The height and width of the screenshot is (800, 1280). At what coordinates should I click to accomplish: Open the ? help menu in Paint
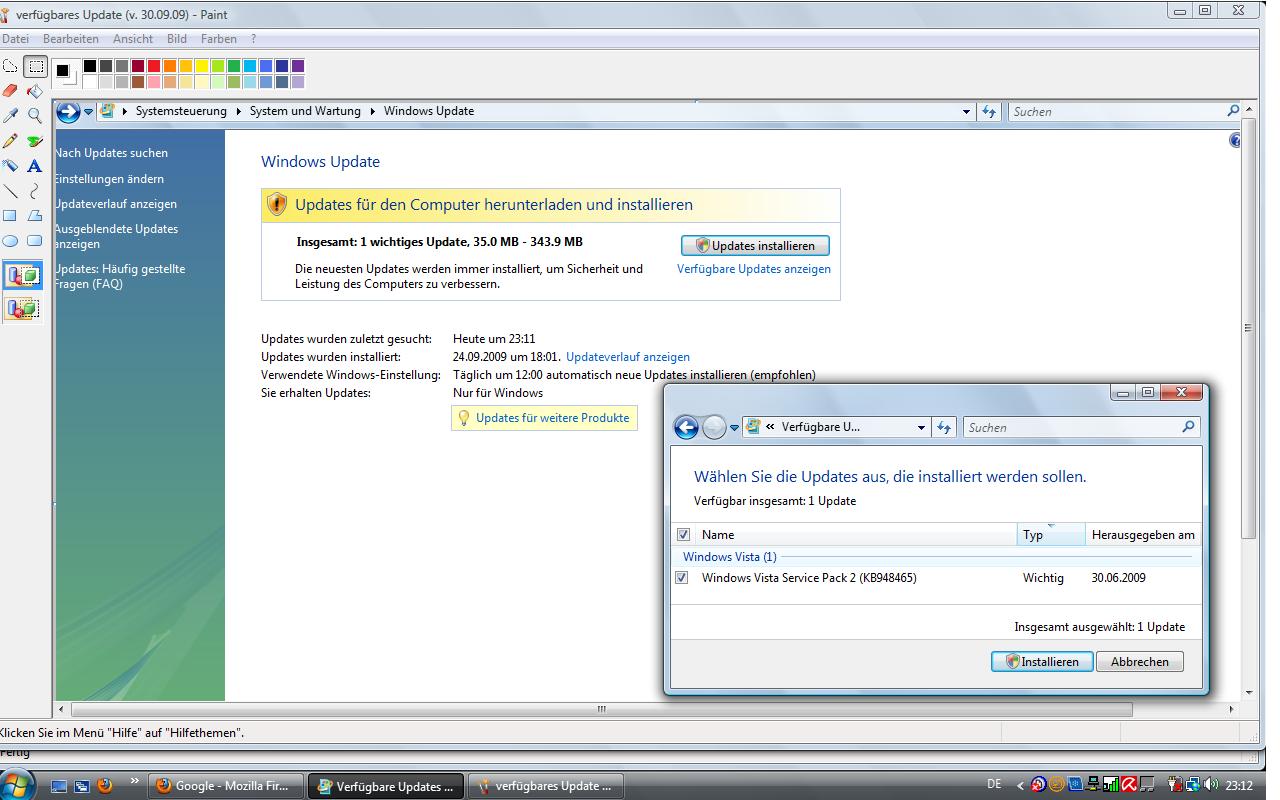(254, 39)
